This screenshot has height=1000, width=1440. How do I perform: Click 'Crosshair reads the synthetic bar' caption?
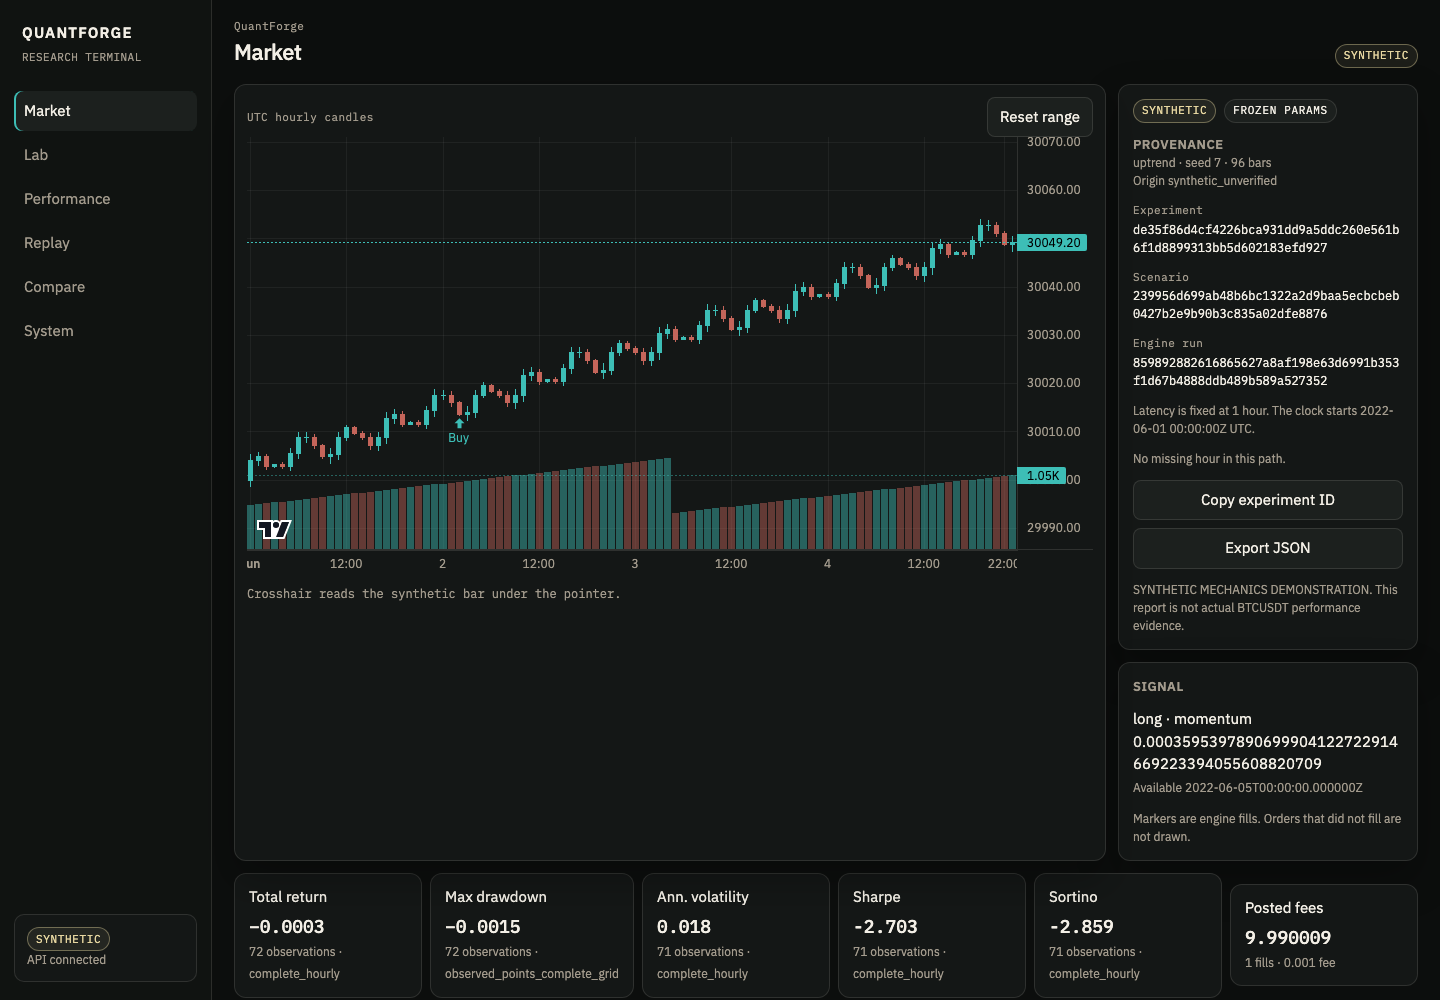(434, 594)
